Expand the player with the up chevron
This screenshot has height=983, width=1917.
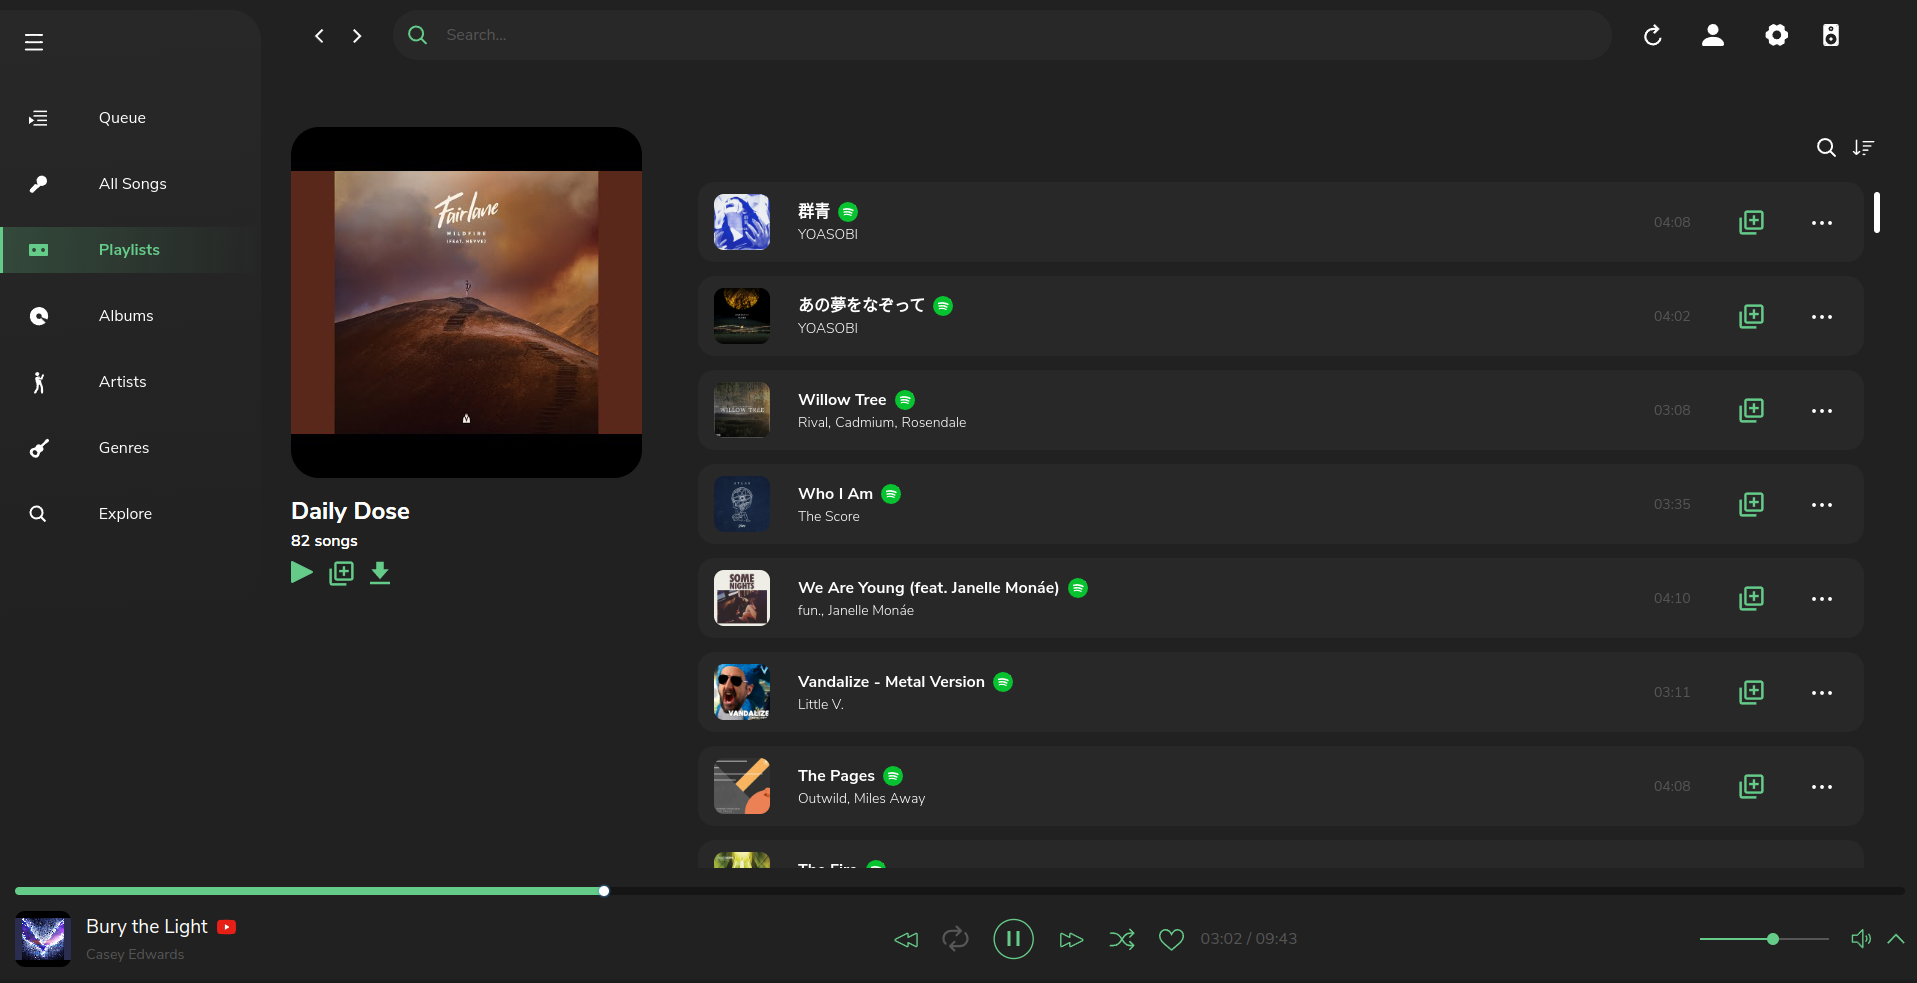pyautogui.click(x=1895, y=939)
